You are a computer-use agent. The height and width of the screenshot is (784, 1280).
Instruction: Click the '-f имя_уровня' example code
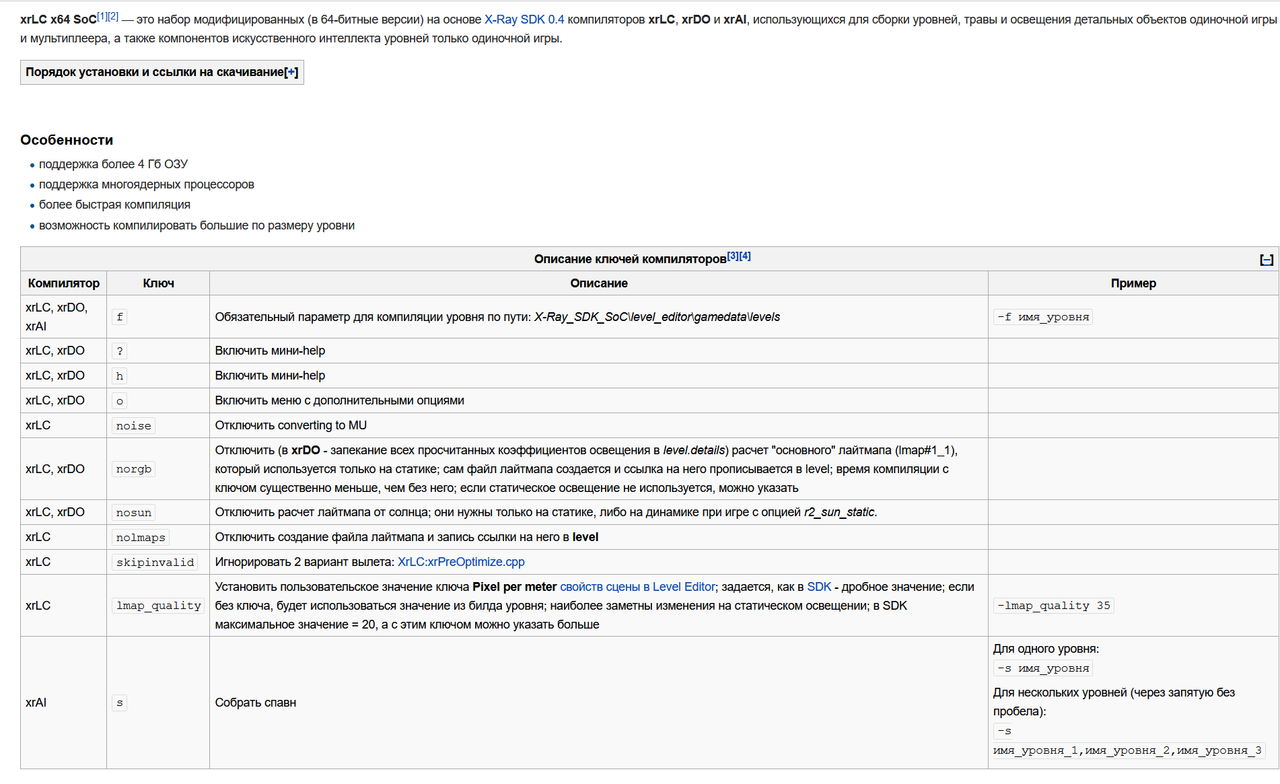click(x=1042, y=317)
